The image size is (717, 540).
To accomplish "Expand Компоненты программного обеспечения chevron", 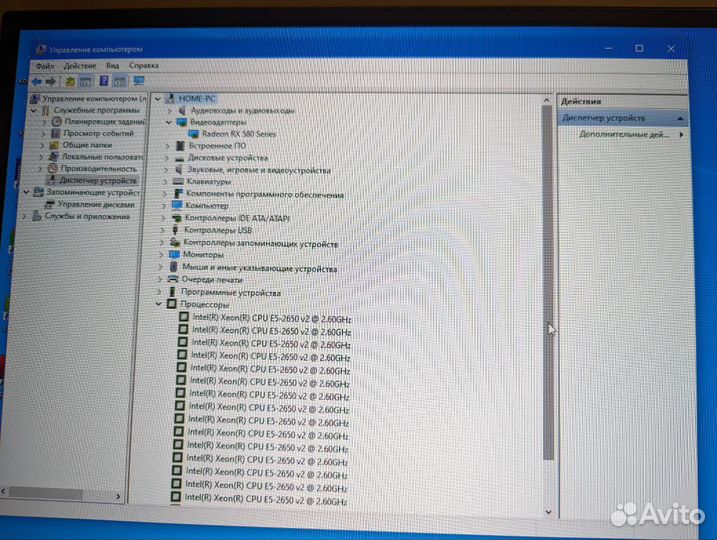I will [x=165, y=194].
